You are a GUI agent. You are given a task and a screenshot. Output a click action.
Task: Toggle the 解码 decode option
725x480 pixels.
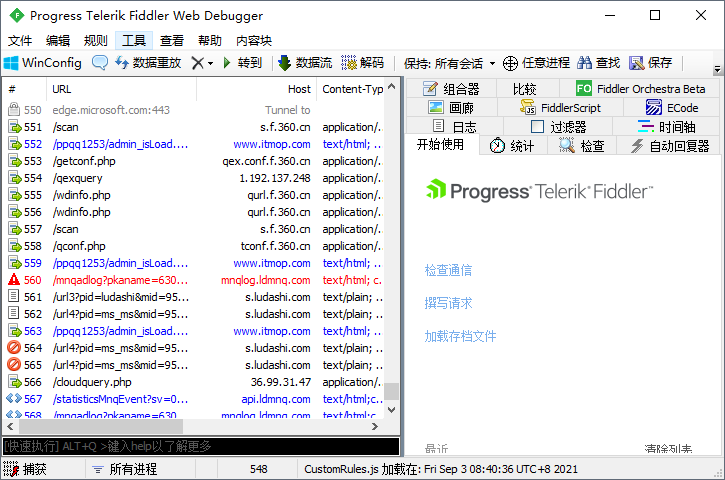tap(362, 62)
